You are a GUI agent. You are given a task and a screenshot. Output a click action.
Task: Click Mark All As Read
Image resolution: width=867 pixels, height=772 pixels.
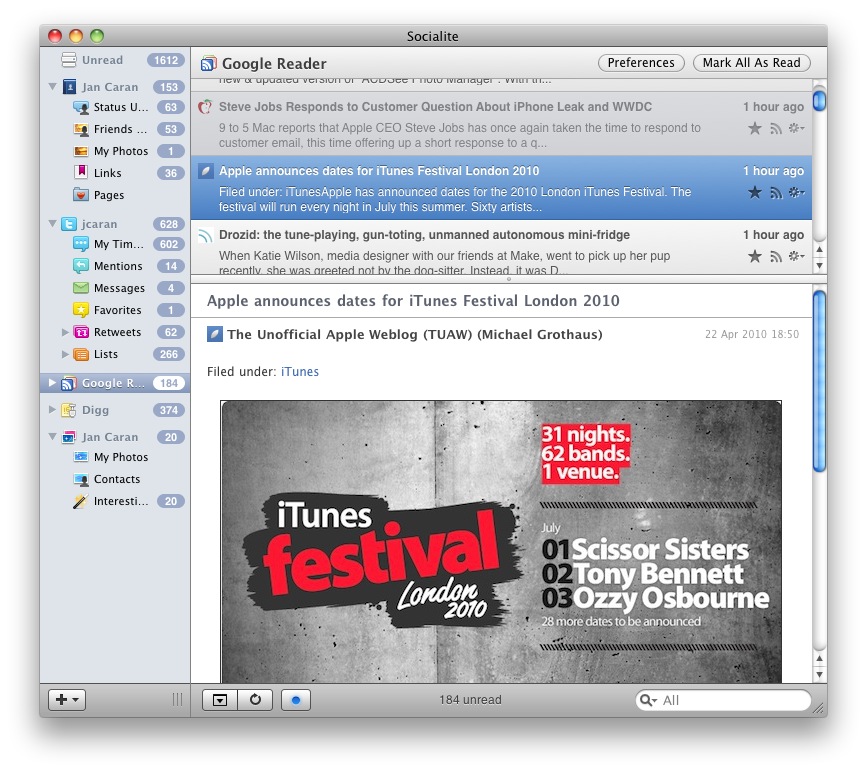pyautogui.click(x=751, y=62)
